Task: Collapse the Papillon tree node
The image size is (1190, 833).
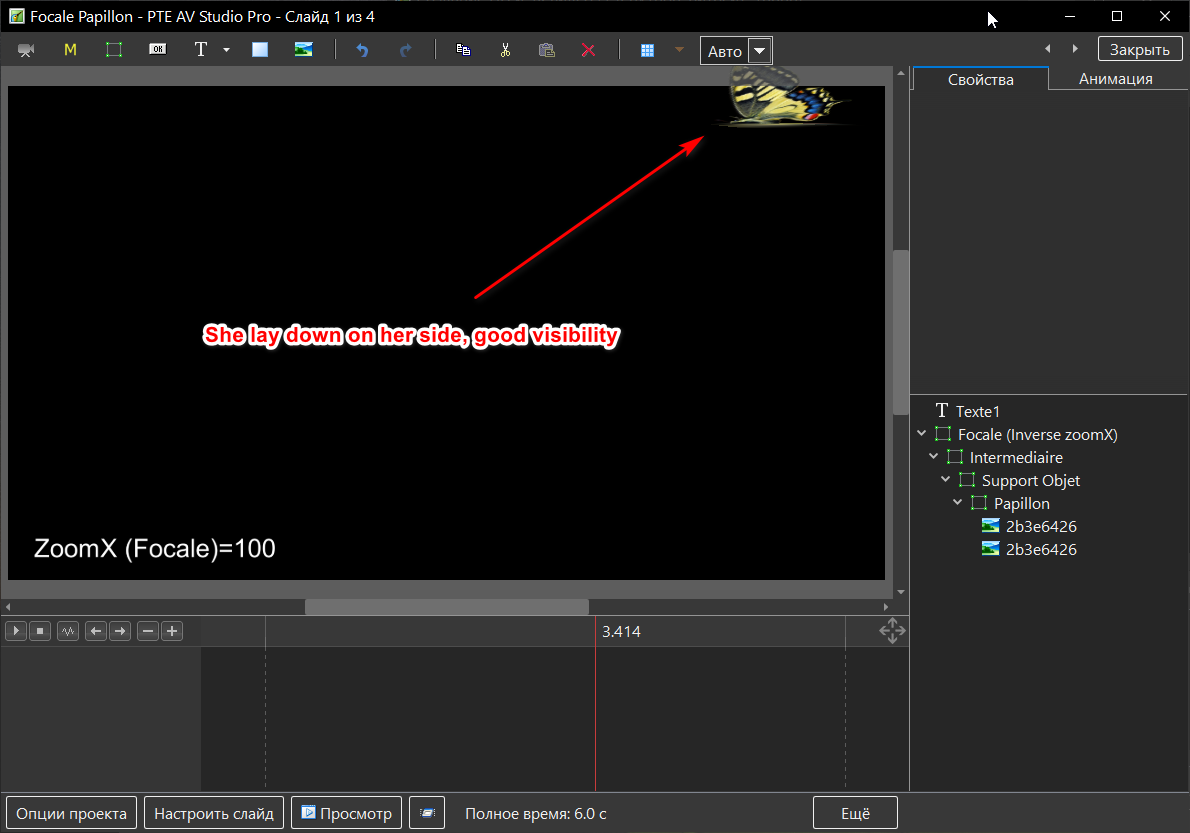Action: pos(957,503)
